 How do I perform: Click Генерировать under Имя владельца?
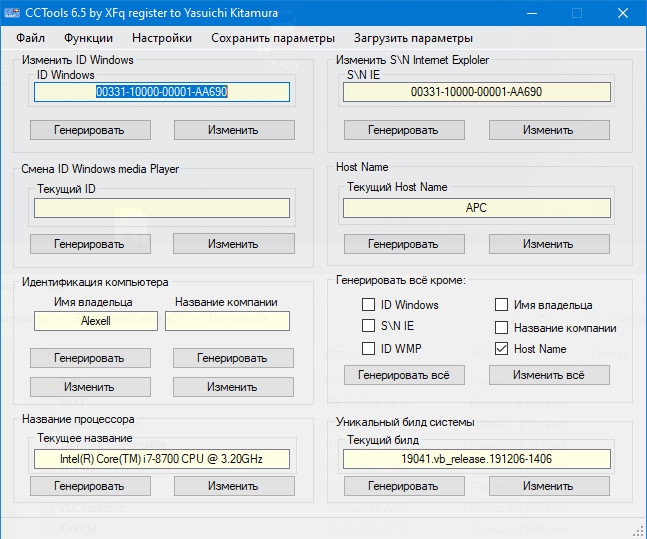pos(90,358)
